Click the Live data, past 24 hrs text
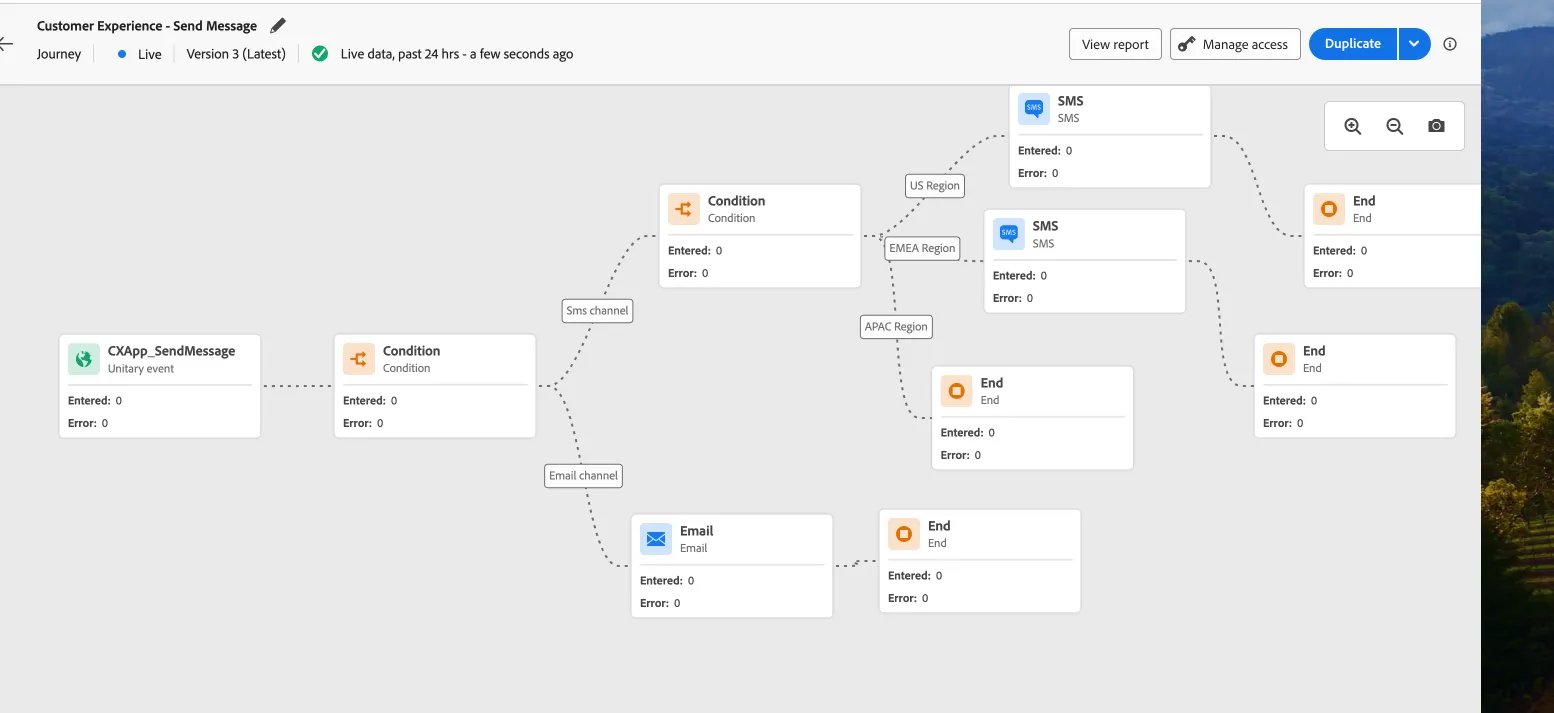This screenshot has width=1554, height=713. [x=457, y=54]
